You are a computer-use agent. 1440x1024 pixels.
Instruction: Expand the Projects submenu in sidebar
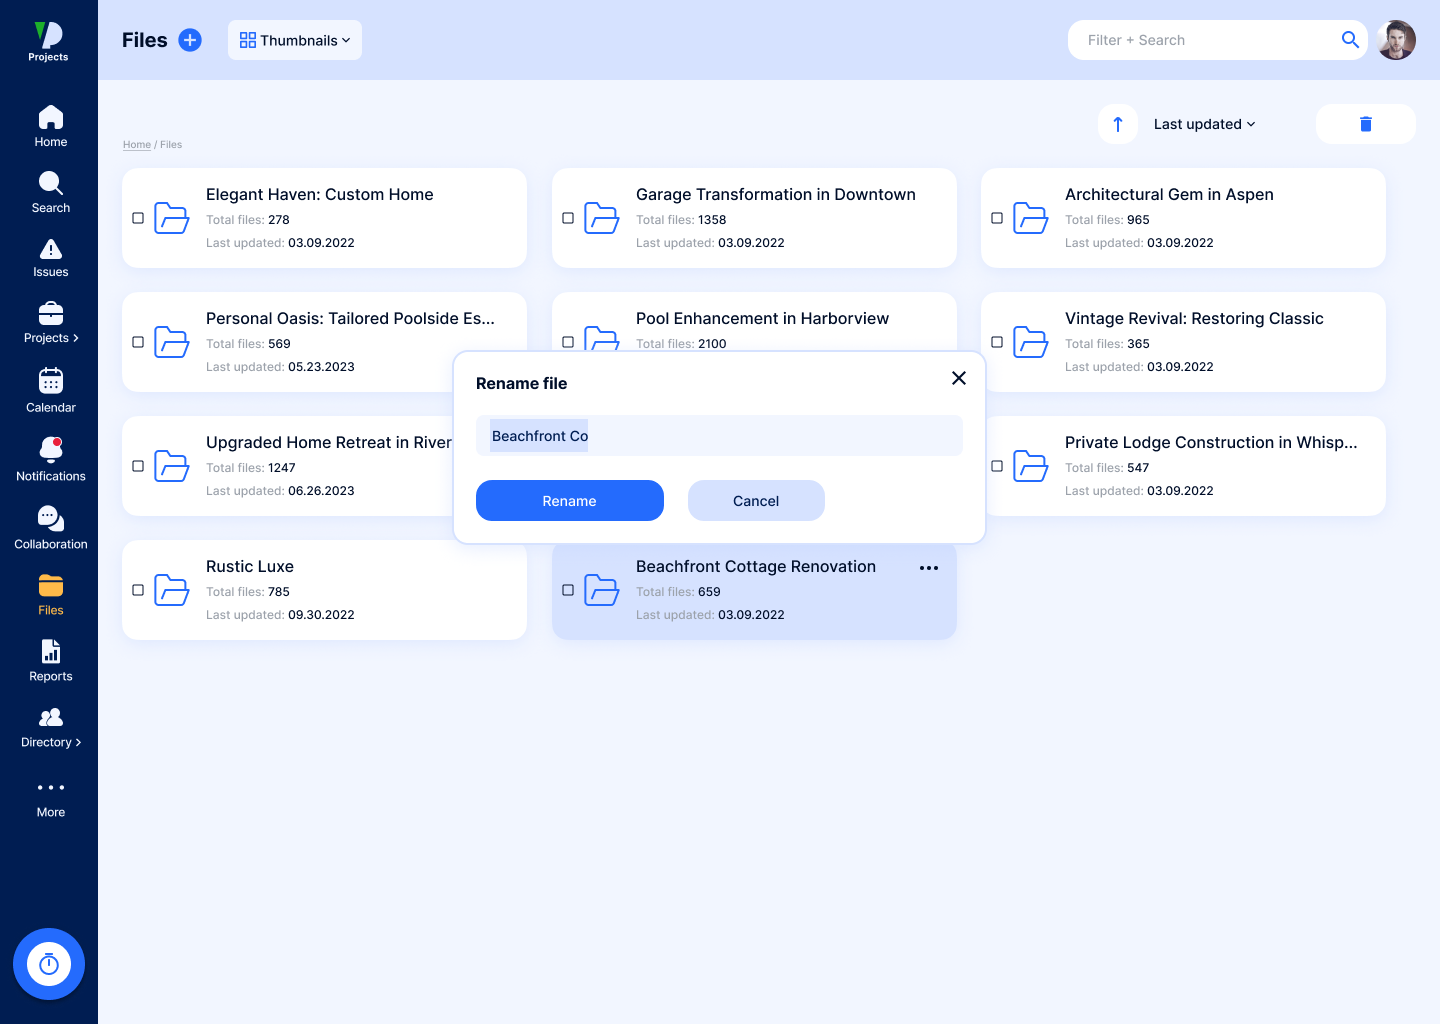click(x=51, y=324)
